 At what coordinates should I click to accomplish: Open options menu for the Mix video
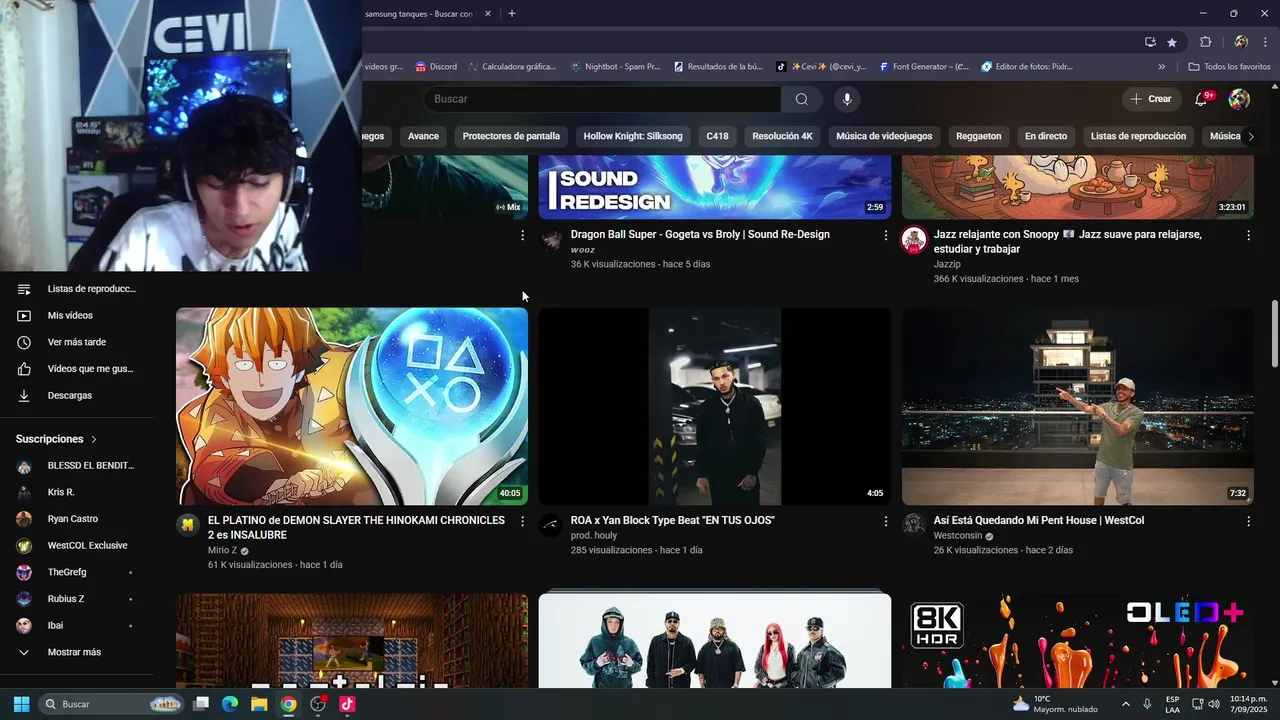[522, 235]
